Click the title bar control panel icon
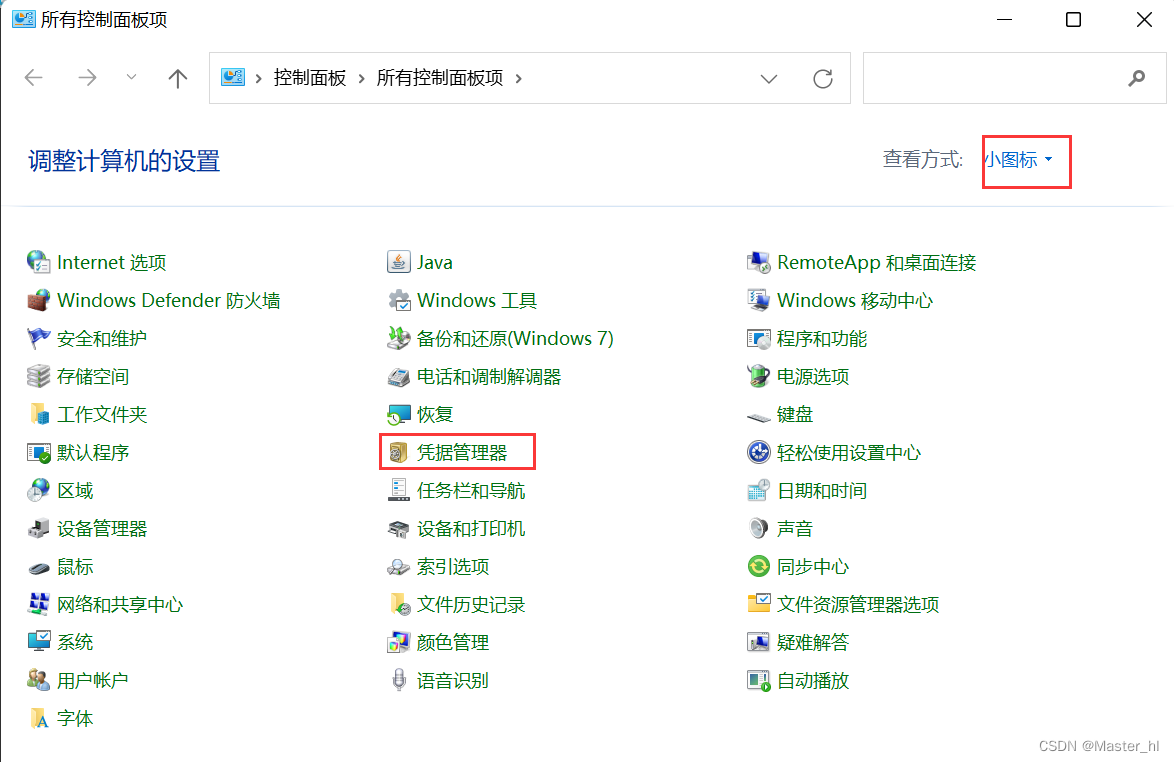The image size is (1174, 762). (x=23, y=19)
